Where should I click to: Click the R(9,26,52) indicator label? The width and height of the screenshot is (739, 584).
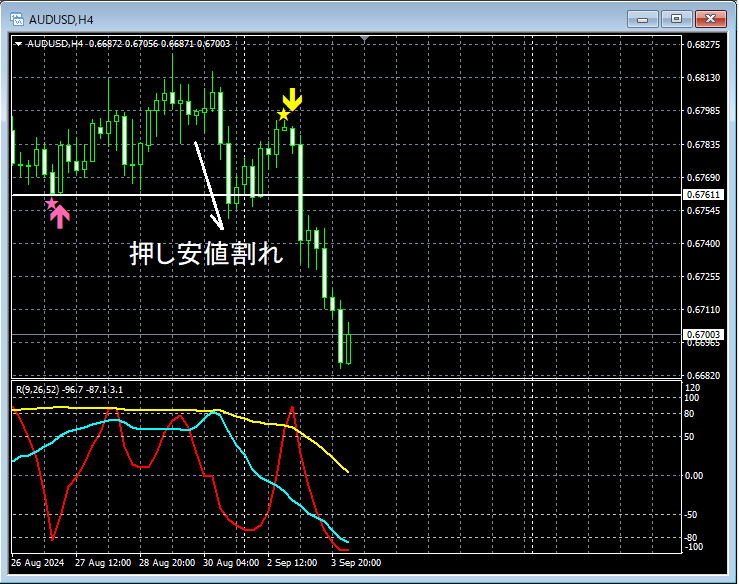pyautogui.click(x=69, y=390)
